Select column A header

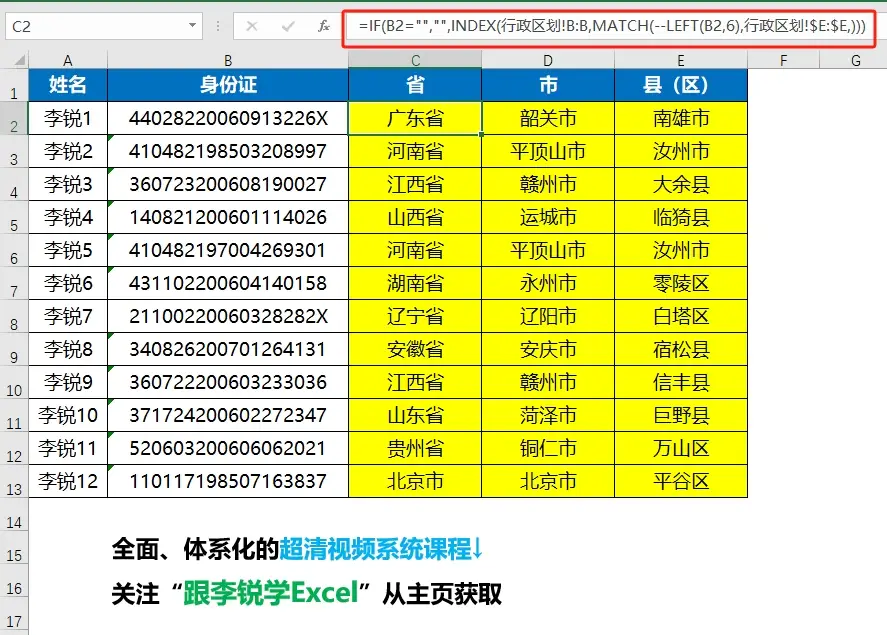[x=68, y=60]
